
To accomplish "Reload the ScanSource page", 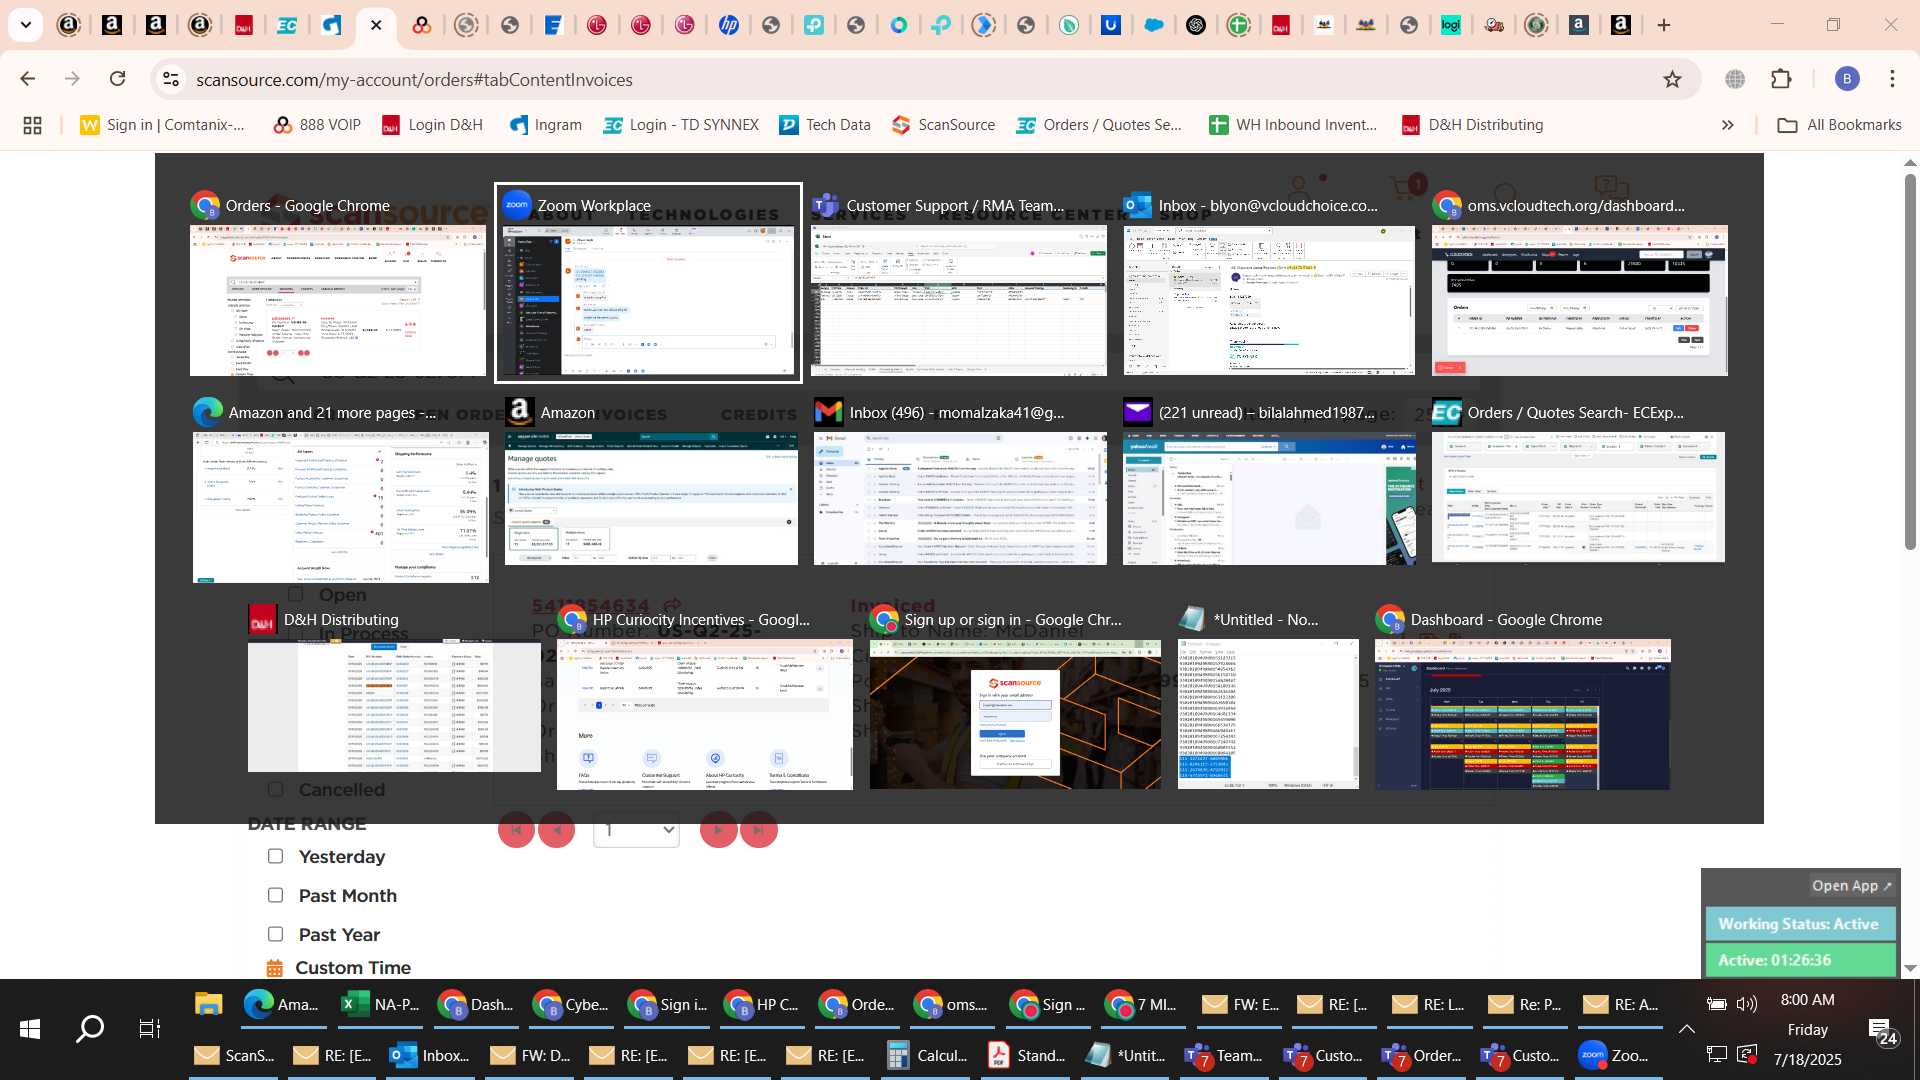I will tap(118, 79).
